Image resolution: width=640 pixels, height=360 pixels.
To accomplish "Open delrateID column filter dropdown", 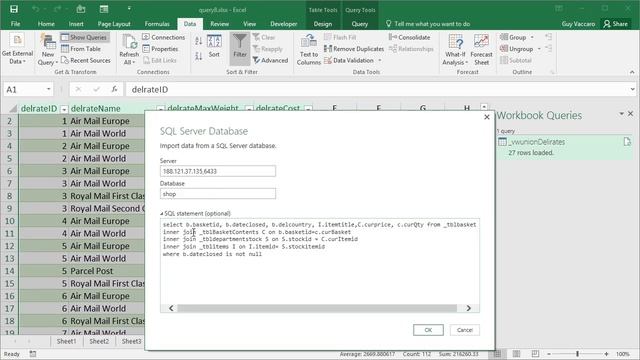I will pyautogui.click(x=64, y=109).
